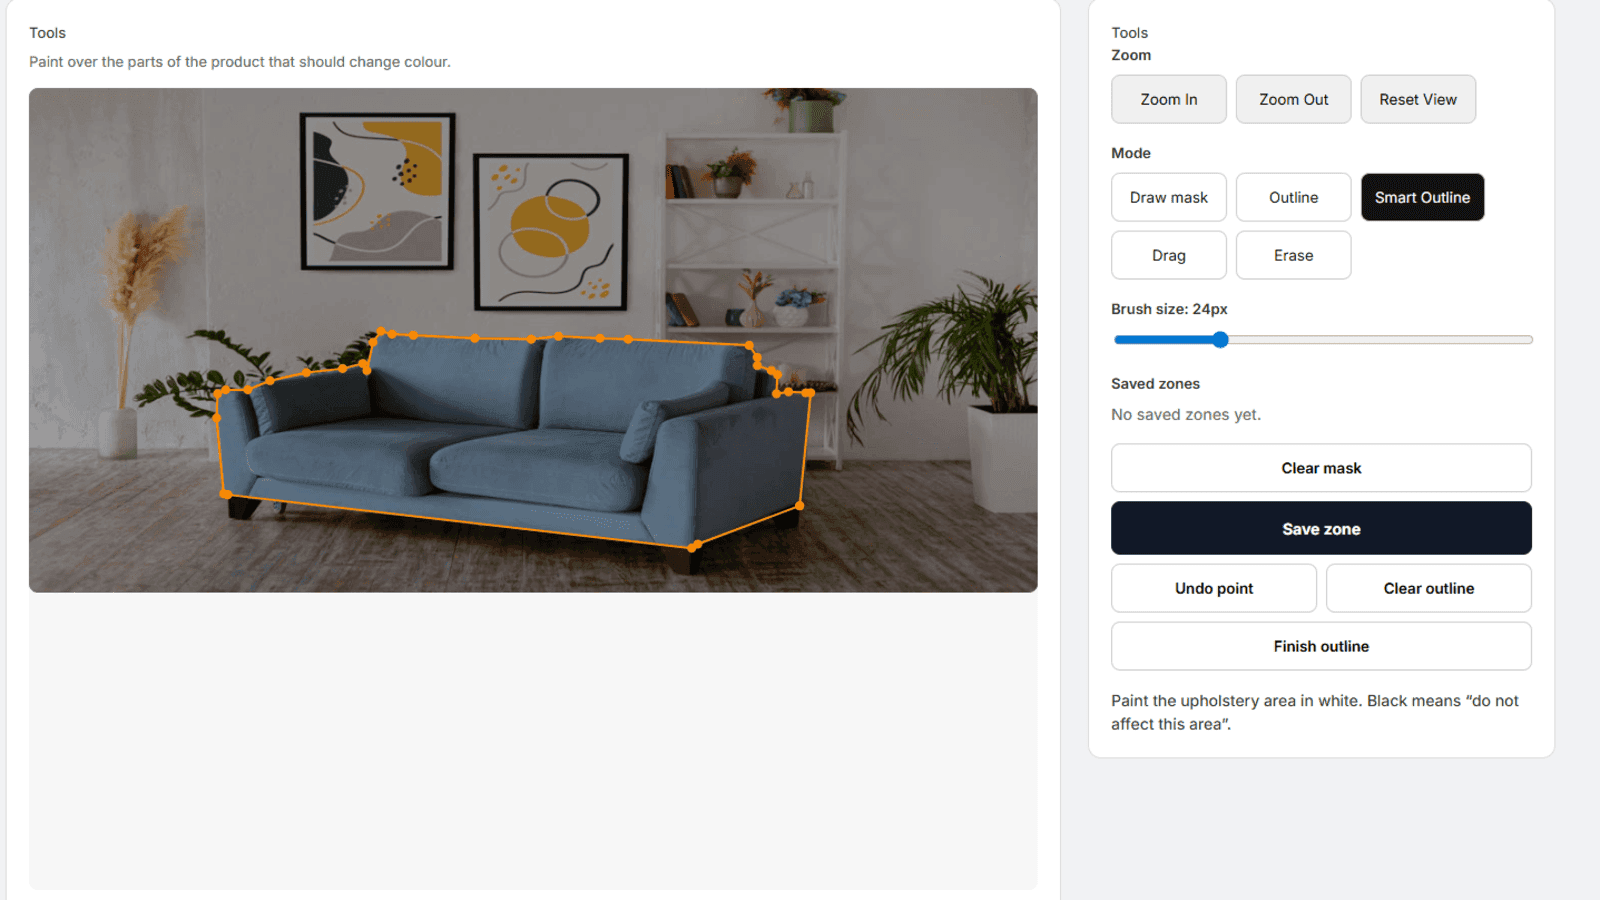Screen dimensions: 1600x900
Task: Choose the Erase mode
Action: [x=1293, y=255]
